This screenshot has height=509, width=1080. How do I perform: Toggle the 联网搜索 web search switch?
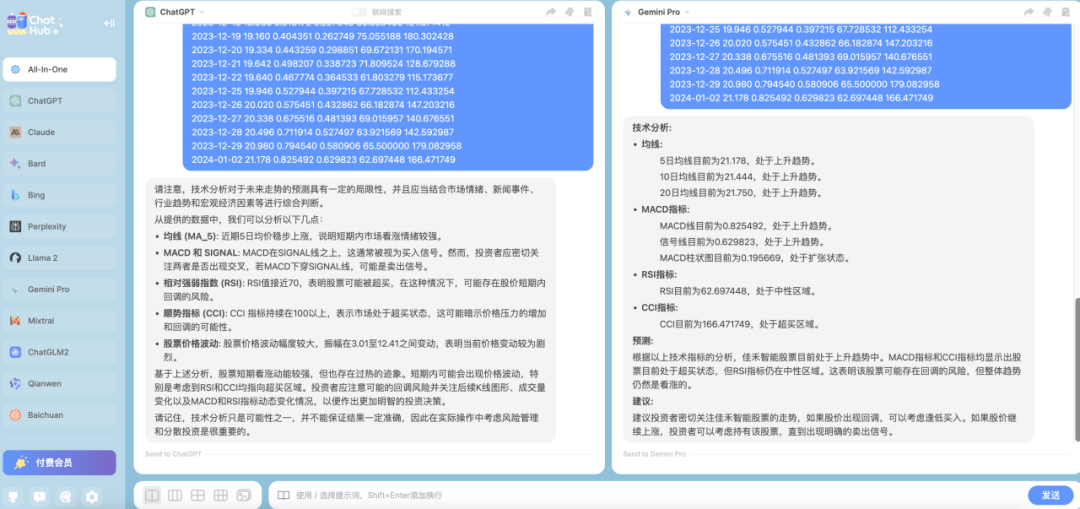[359, 12]
